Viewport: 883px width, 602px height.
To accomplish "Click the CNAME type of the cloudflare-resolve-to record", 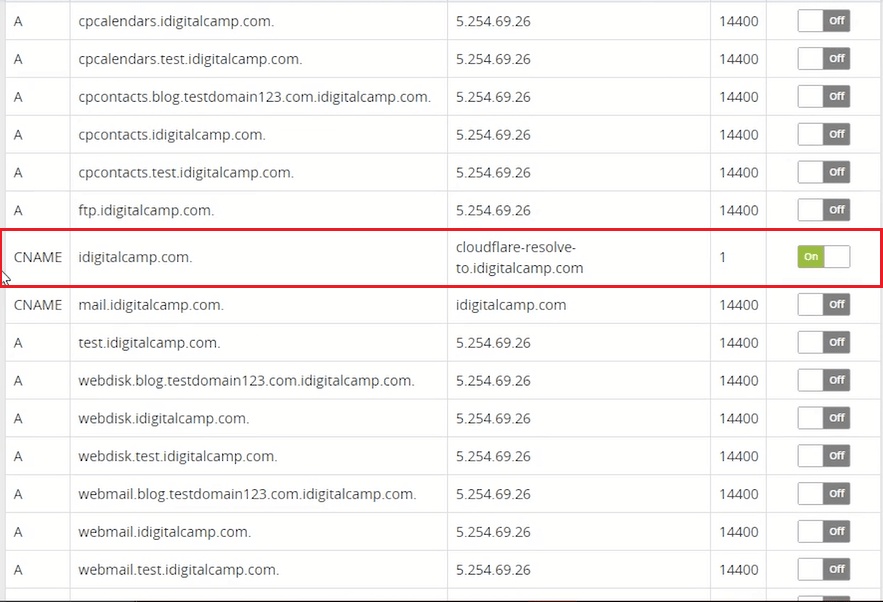I will (x=38, y=257).
